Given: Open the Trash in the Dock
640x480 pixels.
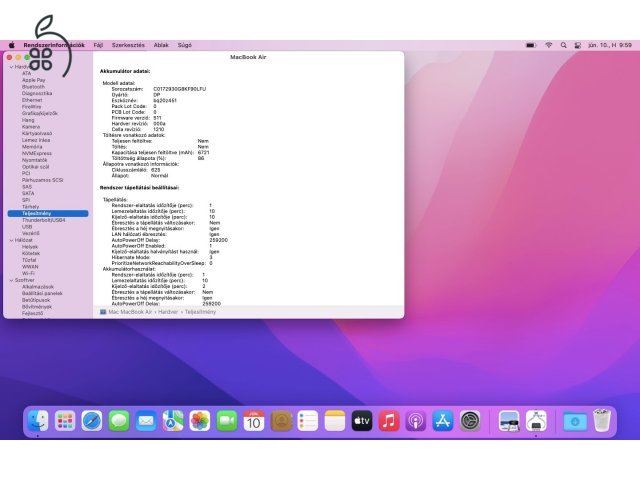Looking at the screenshot, I should pos(602,421).
